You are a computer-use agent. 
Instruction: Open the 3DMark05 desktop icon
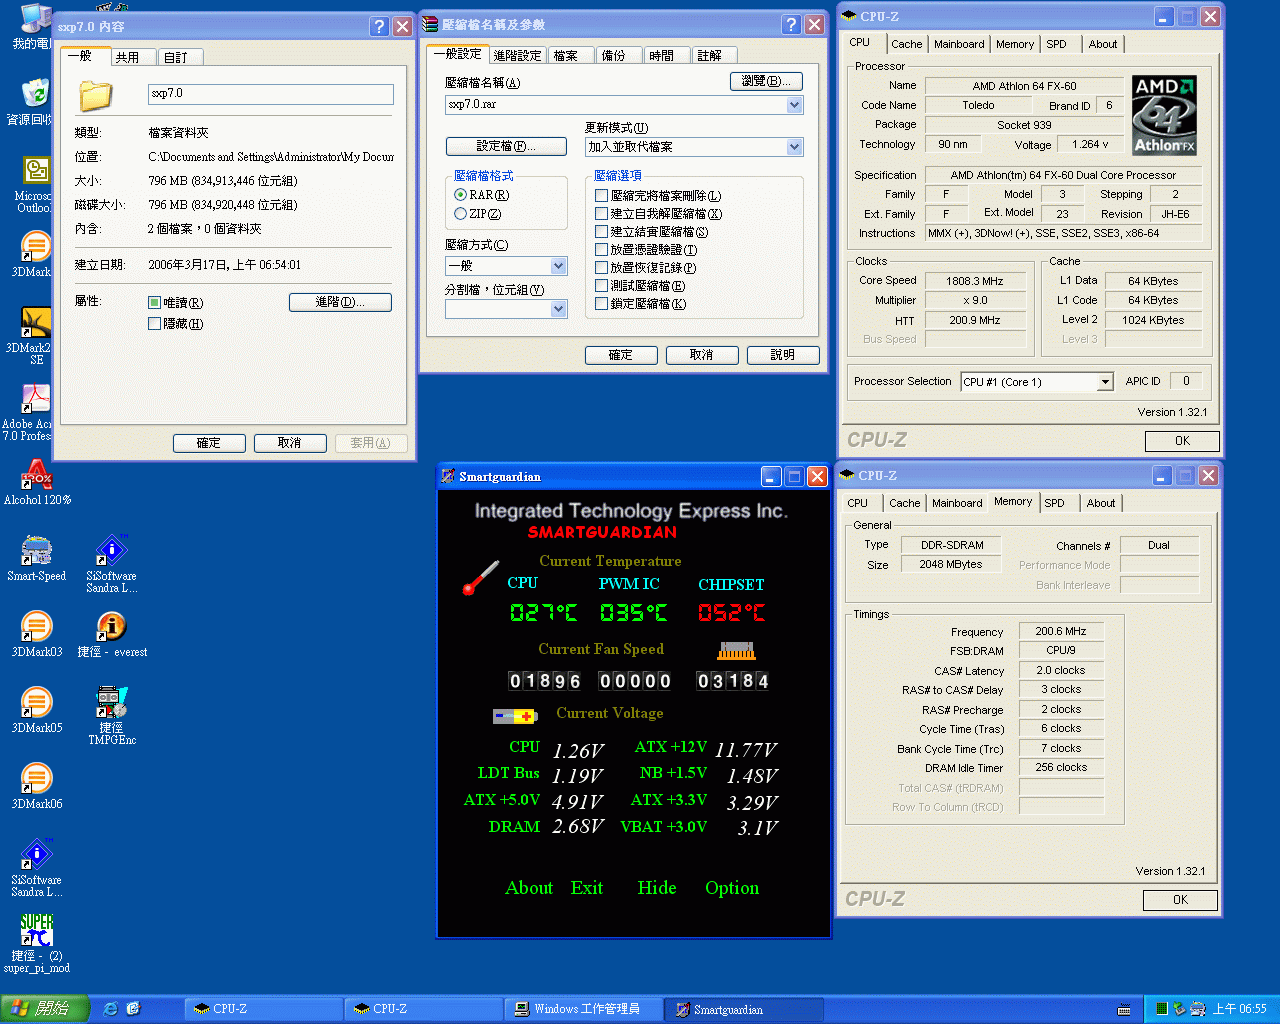tap(36, 702)
